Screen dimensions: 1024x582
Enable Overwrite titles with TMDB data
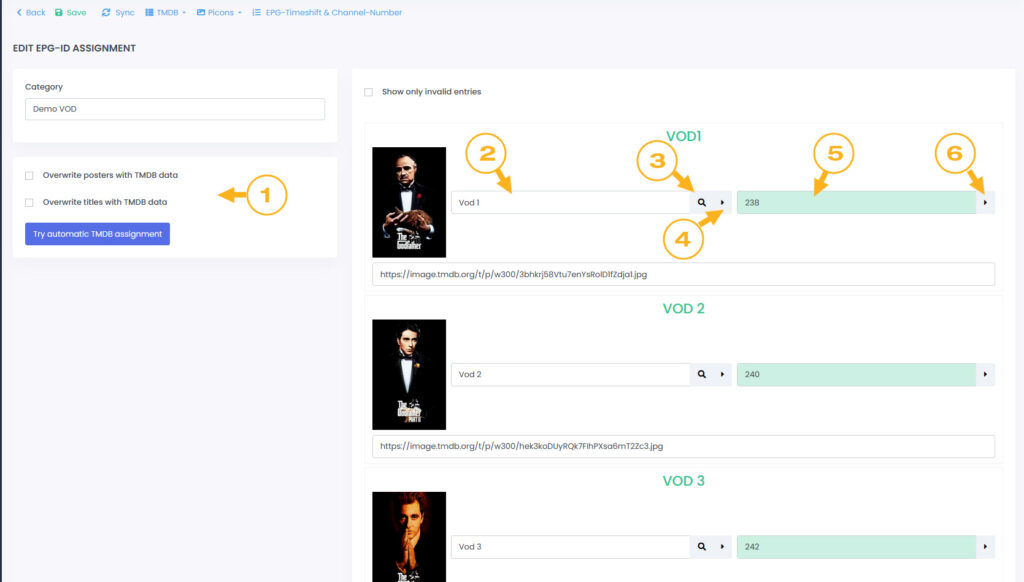pos(30,202)
